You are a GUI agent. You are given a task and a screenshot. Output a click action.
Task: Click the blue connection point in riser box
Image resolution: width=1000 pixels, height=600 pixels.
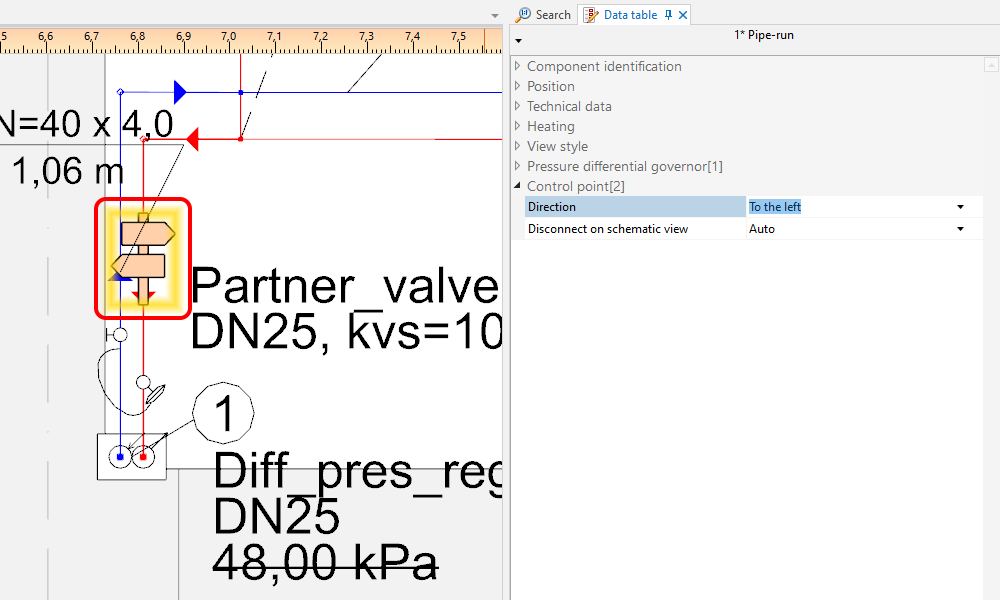tap(120, 457)
